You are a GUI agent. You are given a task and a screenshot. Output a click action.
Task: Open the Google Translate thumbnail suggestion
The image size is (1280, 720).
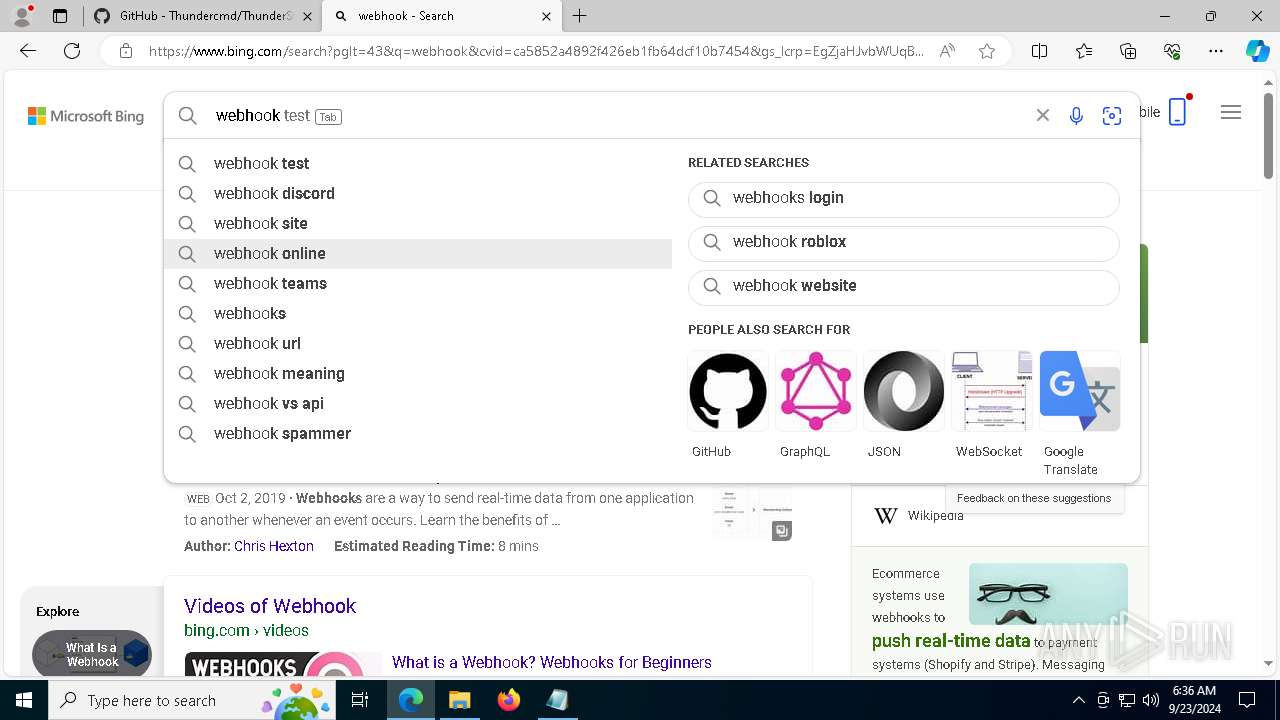click(x=1080, y=414)
